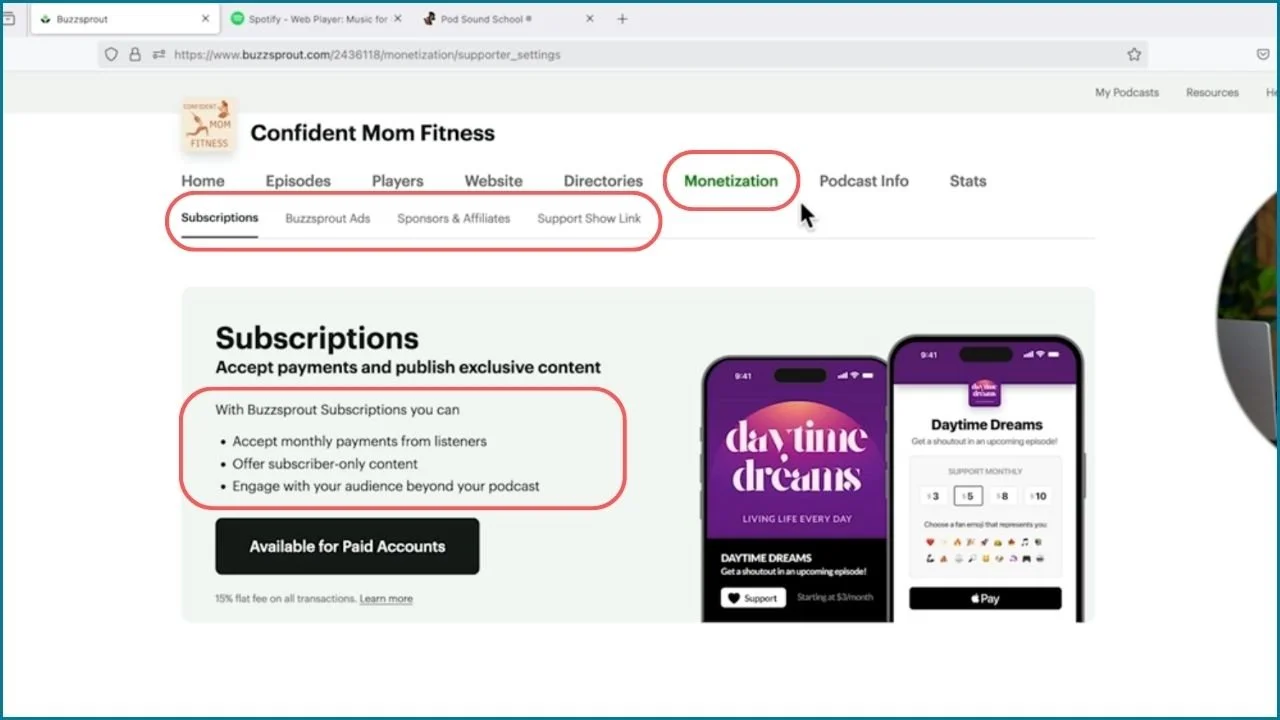Open the Podcast Info tab
The height and width of the screenshot is (720, 1280).
pyautogui.click(x=864, y=181)
